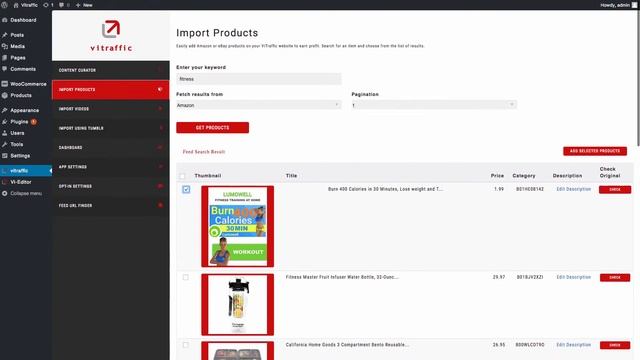Click Add Selected Products button
Viewport: 640px width, 360px height.
(595, 151)
